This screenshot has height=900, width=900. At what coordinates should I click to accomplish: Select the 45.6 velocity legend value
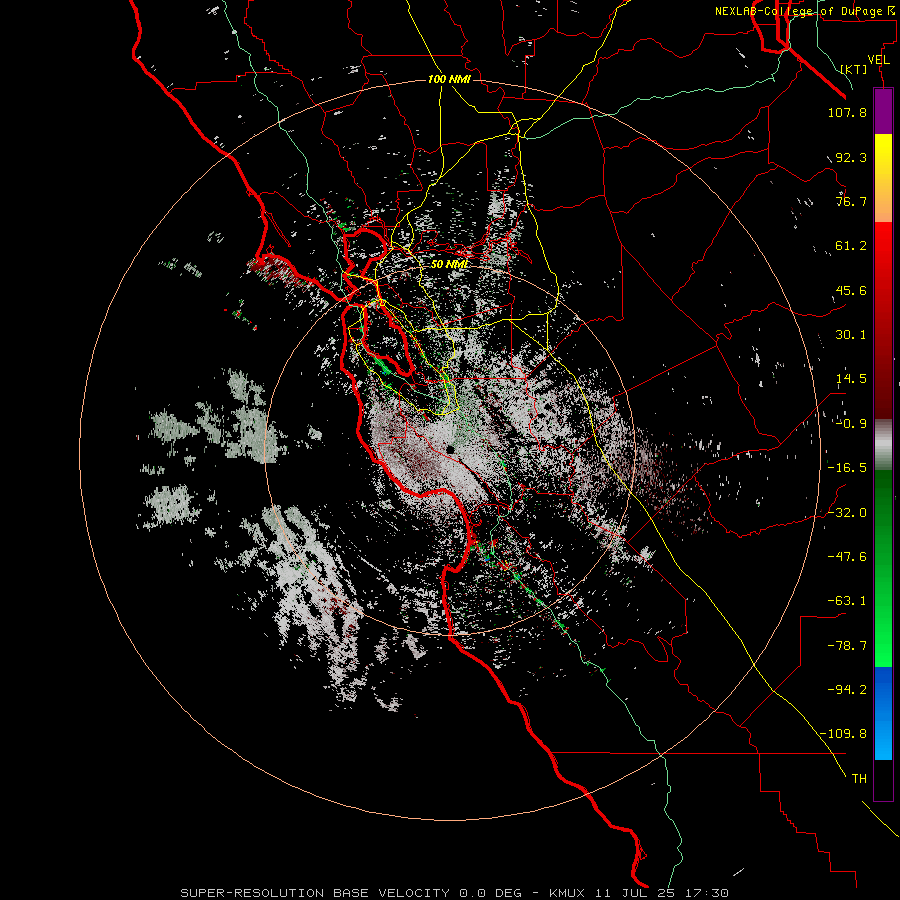[x=851, y=290]
